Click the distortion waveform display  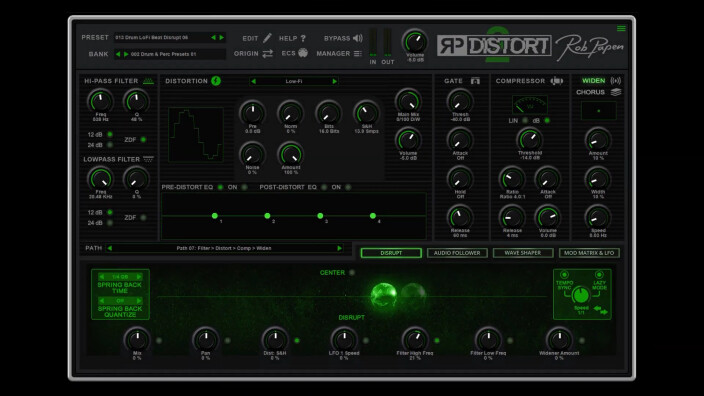pos(196,135)
